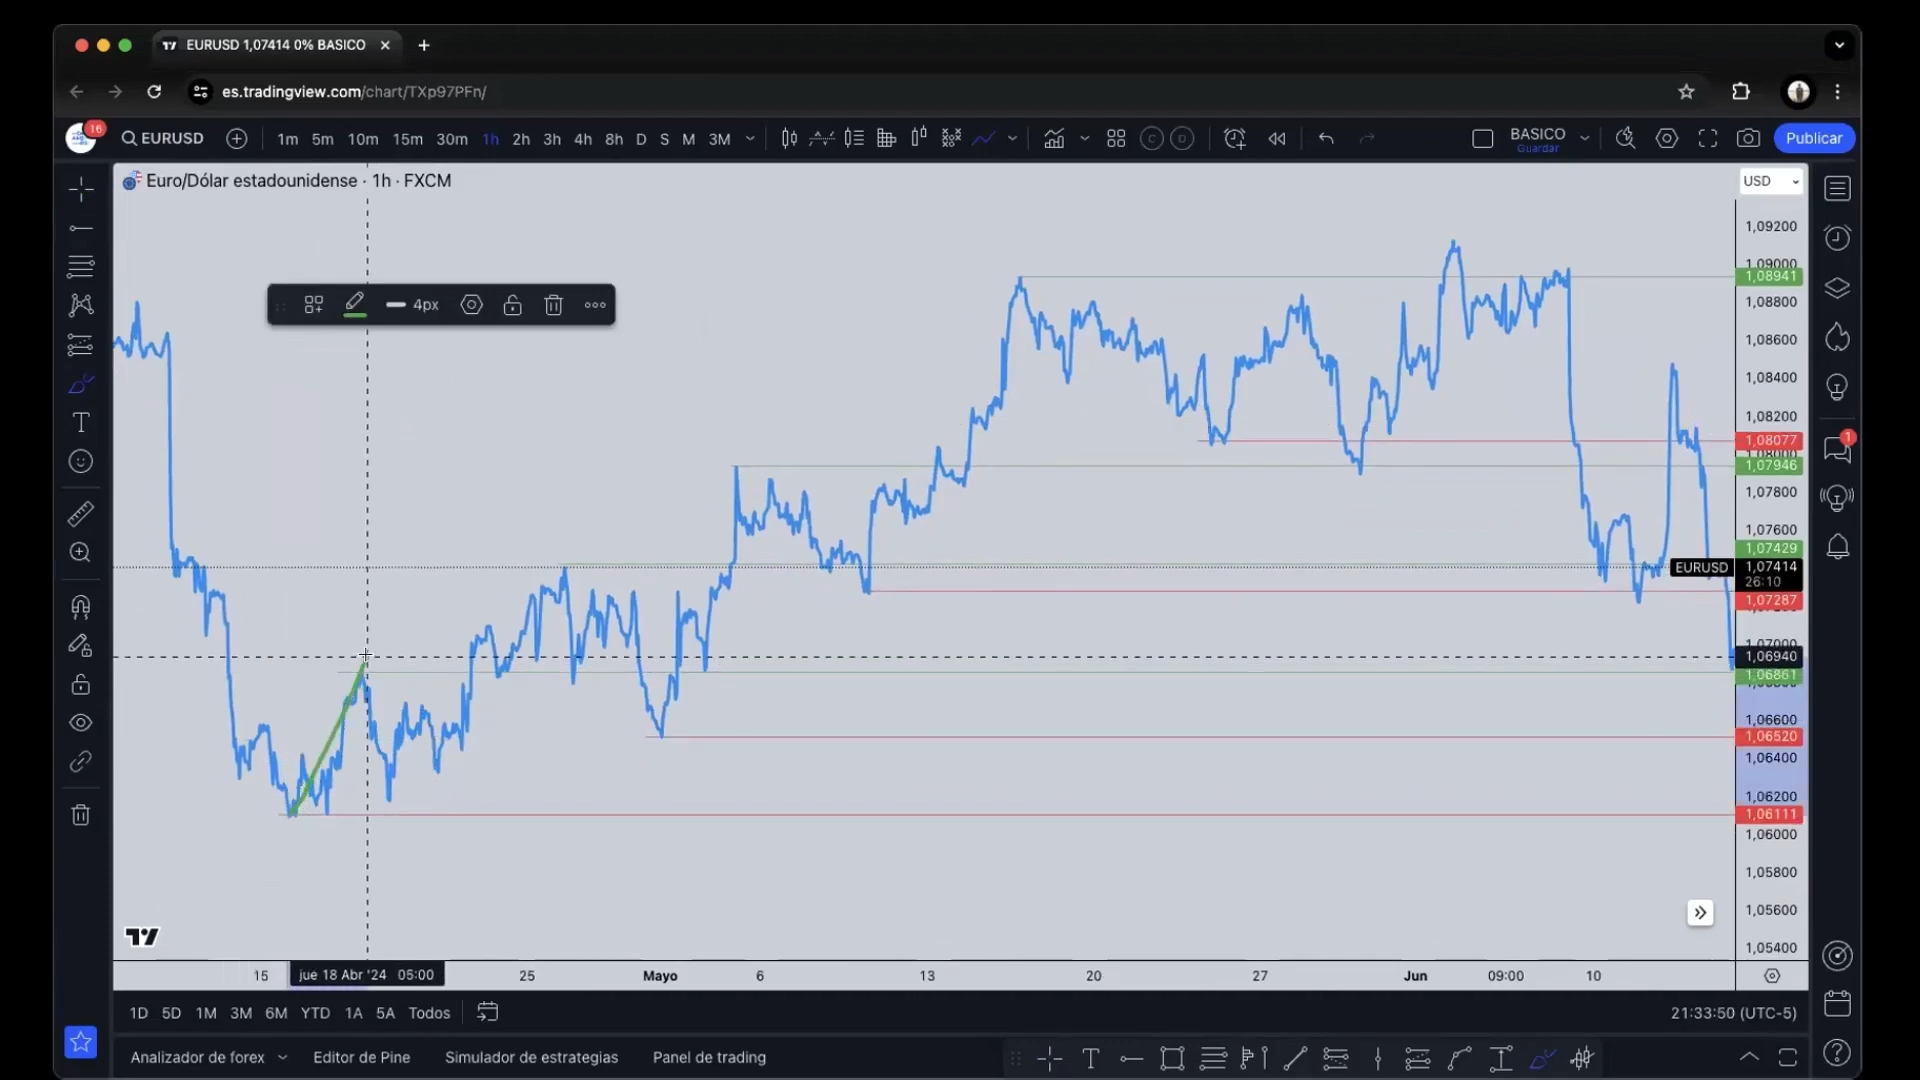This screenshot has height=1080, width=1920.
Task: Open the replay rewind button
Action: point(1277,139)
